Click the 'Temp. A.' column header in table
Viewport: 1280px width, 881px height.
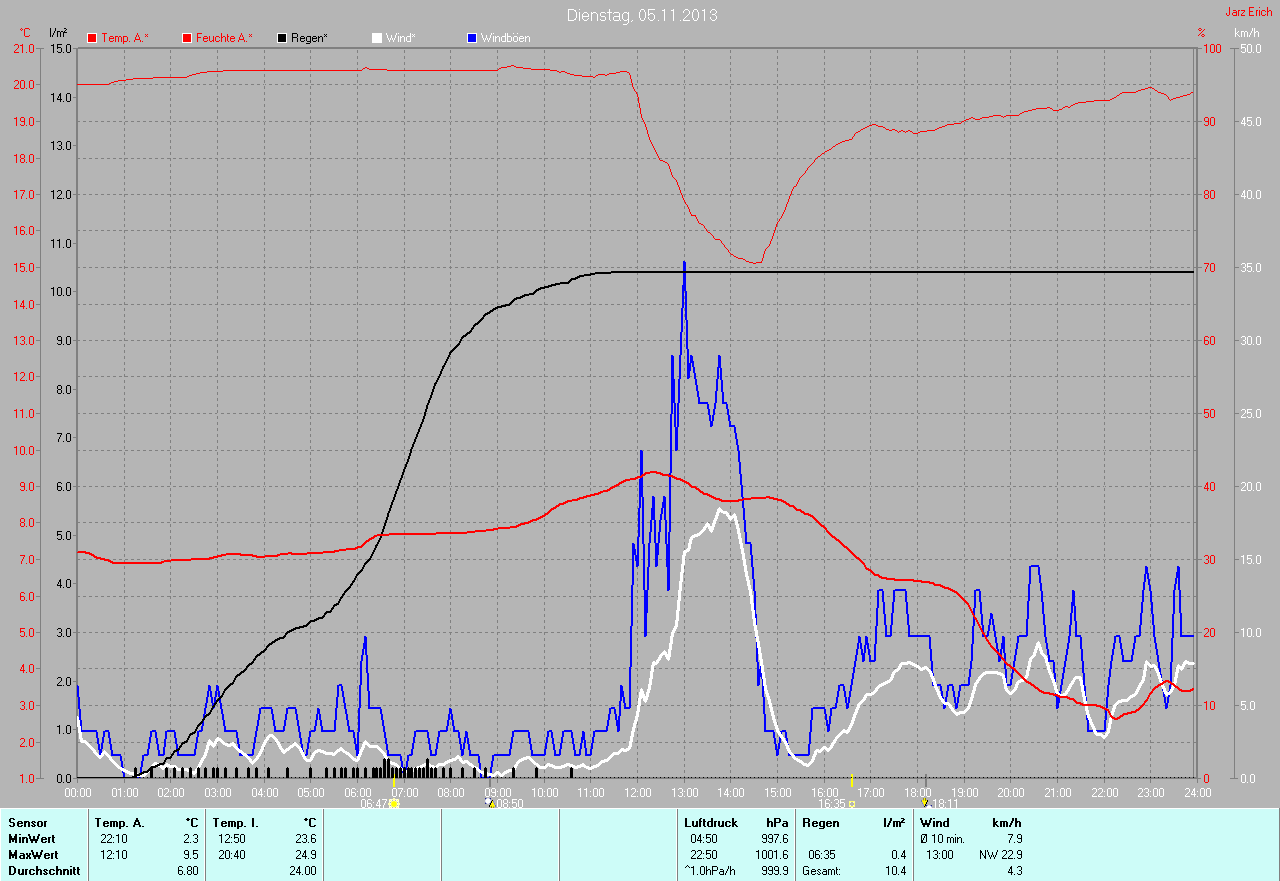(120, 823)
